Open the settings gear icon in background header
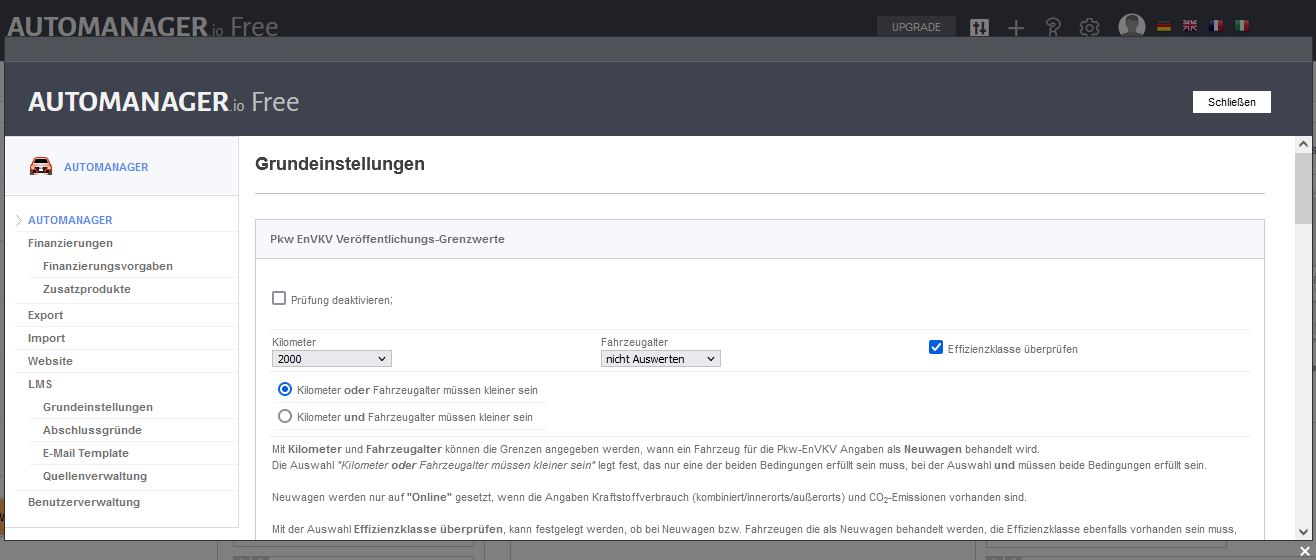This screenshot has width=1316, height=560. [x=1089, y=27]
